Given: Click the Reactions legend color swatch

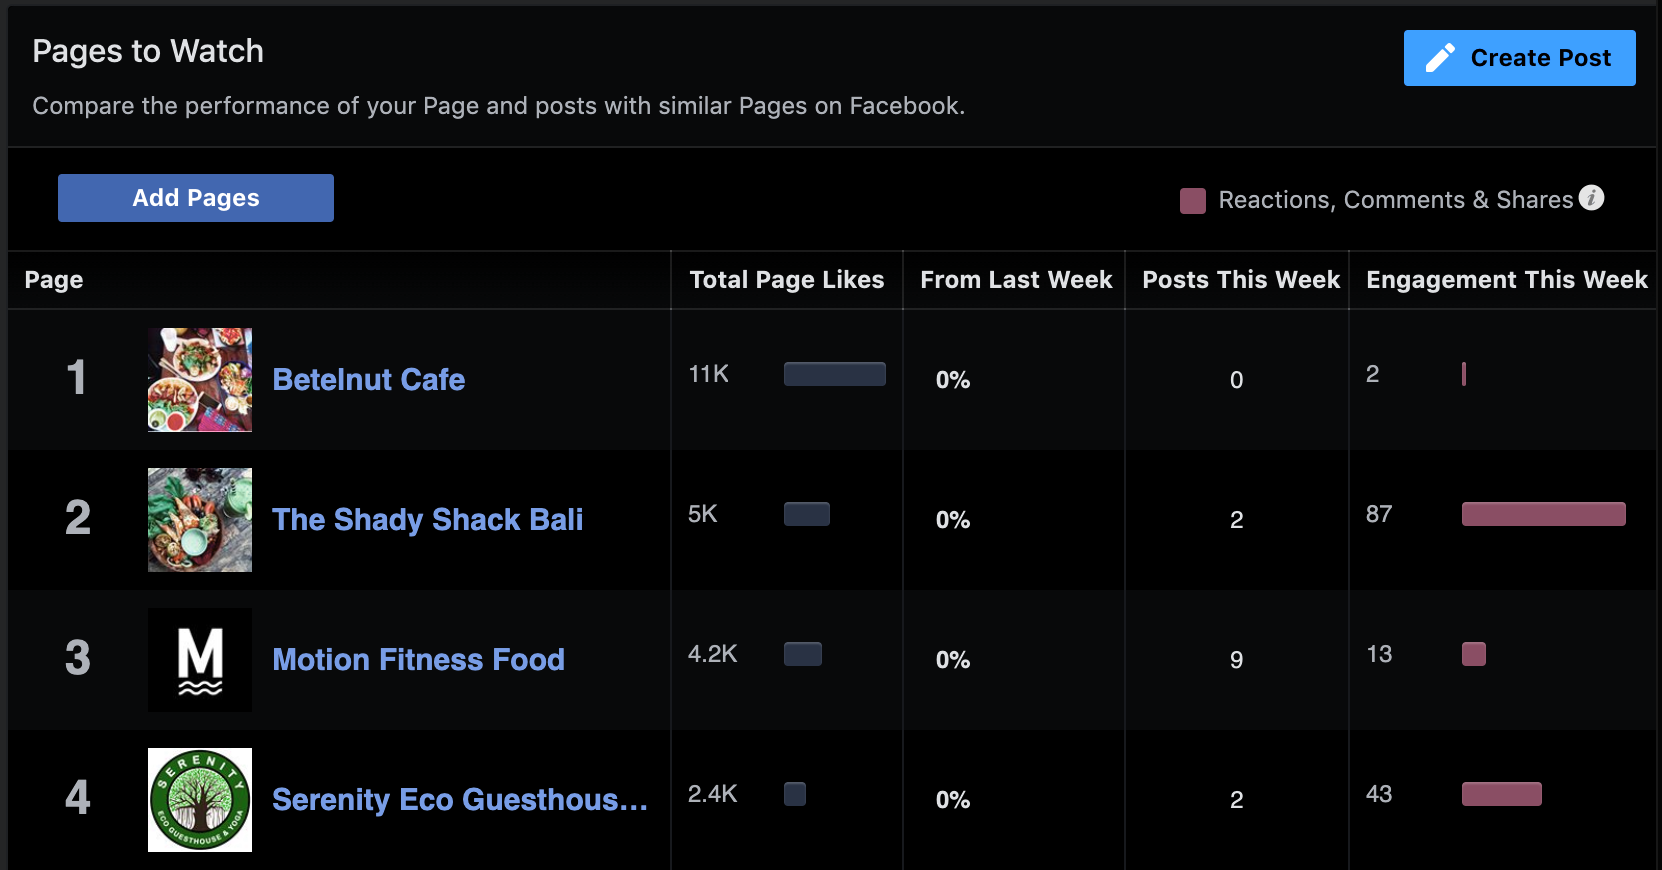Looking at the screenshot, I should [1193, 200].
